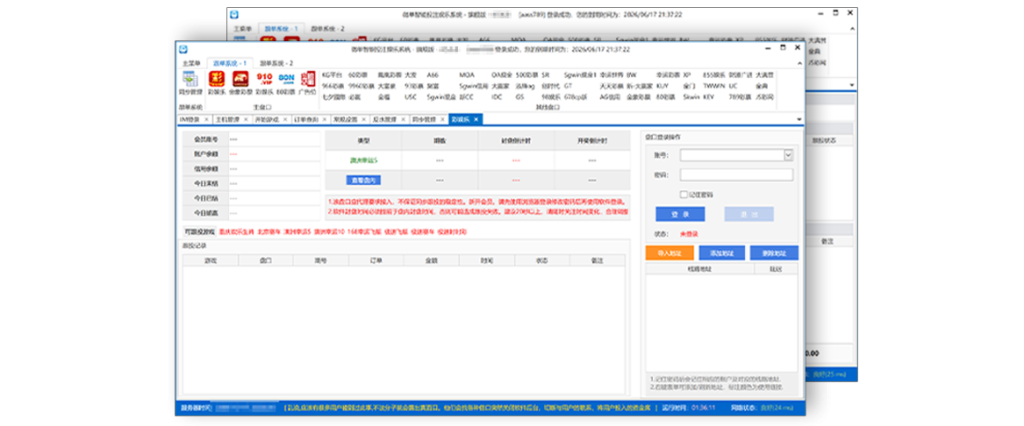This screenshot has width=1024, height=426.
Task: Switch to the second ribbon tab ending in 2
Action: [277, 63]
